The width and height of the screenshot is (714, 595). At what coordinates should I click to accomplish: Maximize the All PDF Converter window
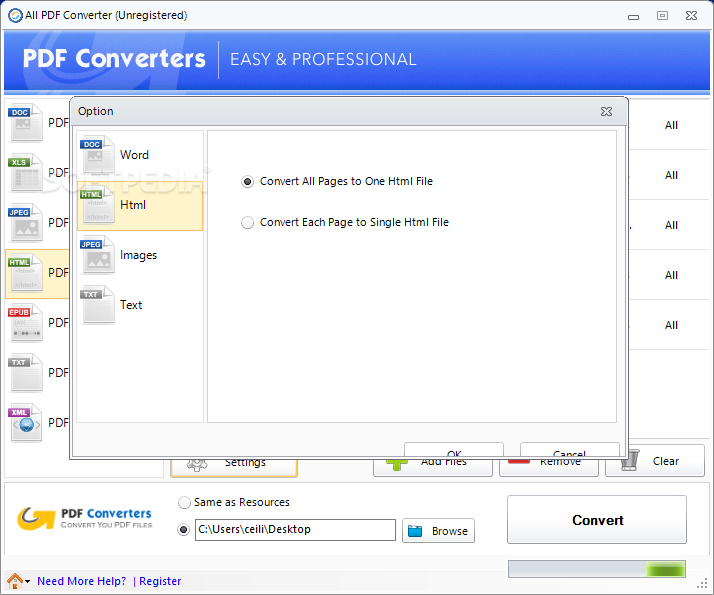pos(663,16)
